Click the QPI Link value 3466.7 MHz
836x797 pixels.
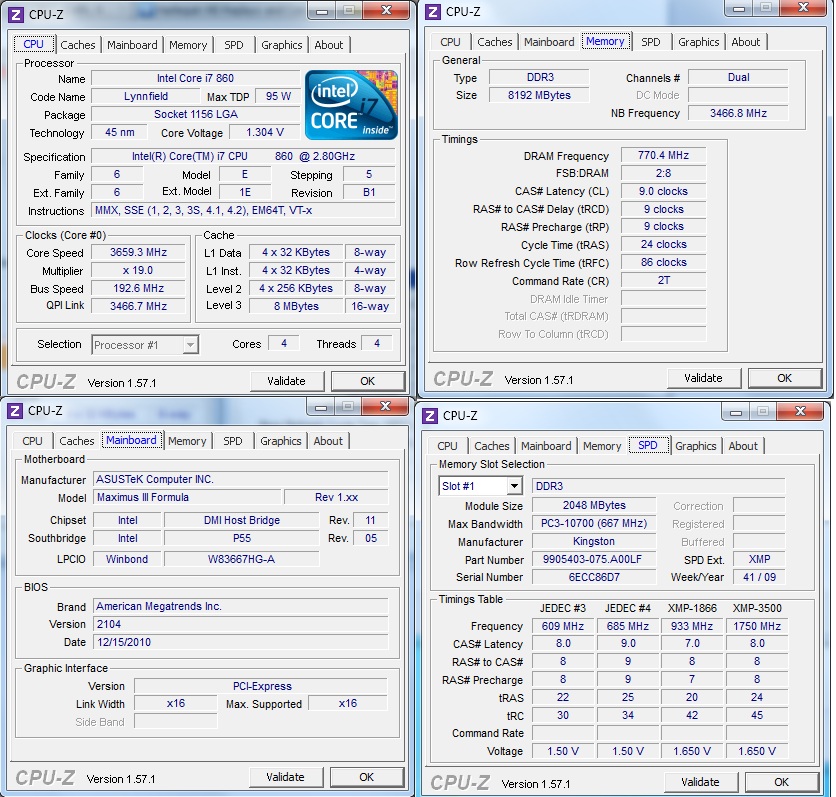[x=139, y=306]
